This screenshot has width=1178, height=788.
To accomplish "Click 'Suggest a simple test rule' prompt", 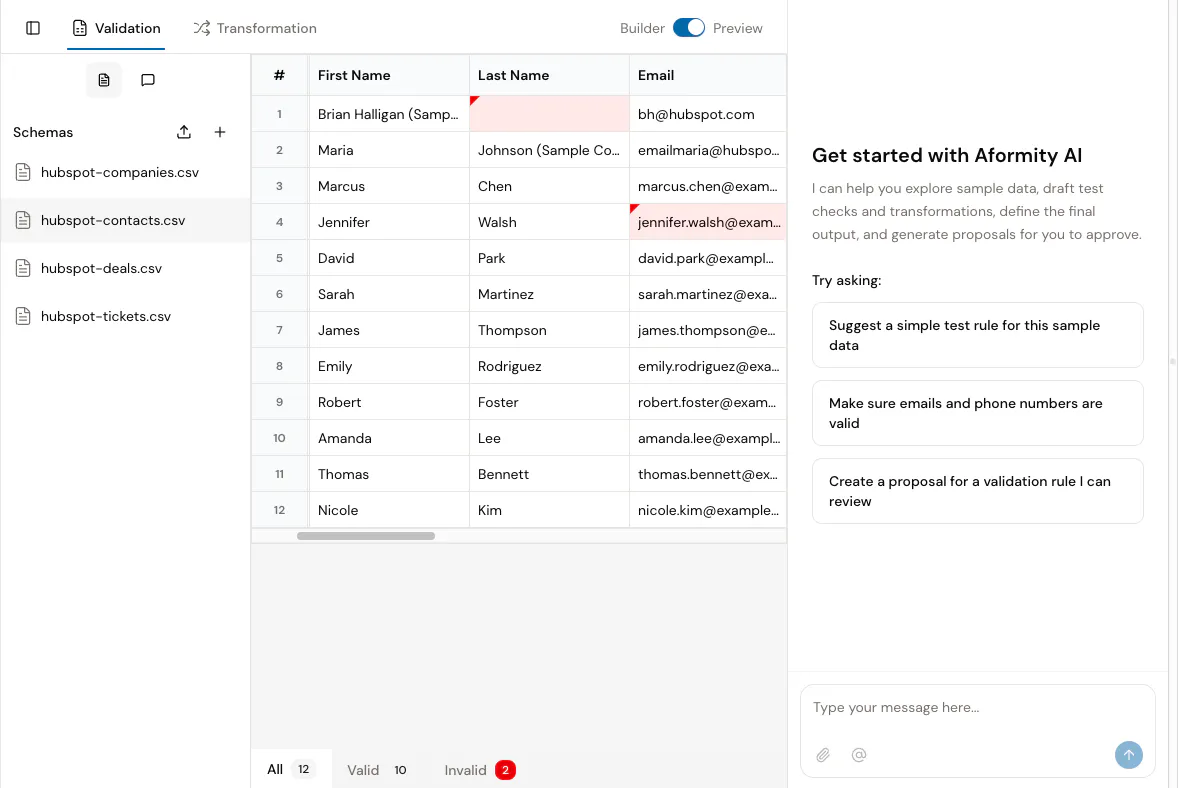I will pos(977,335).
